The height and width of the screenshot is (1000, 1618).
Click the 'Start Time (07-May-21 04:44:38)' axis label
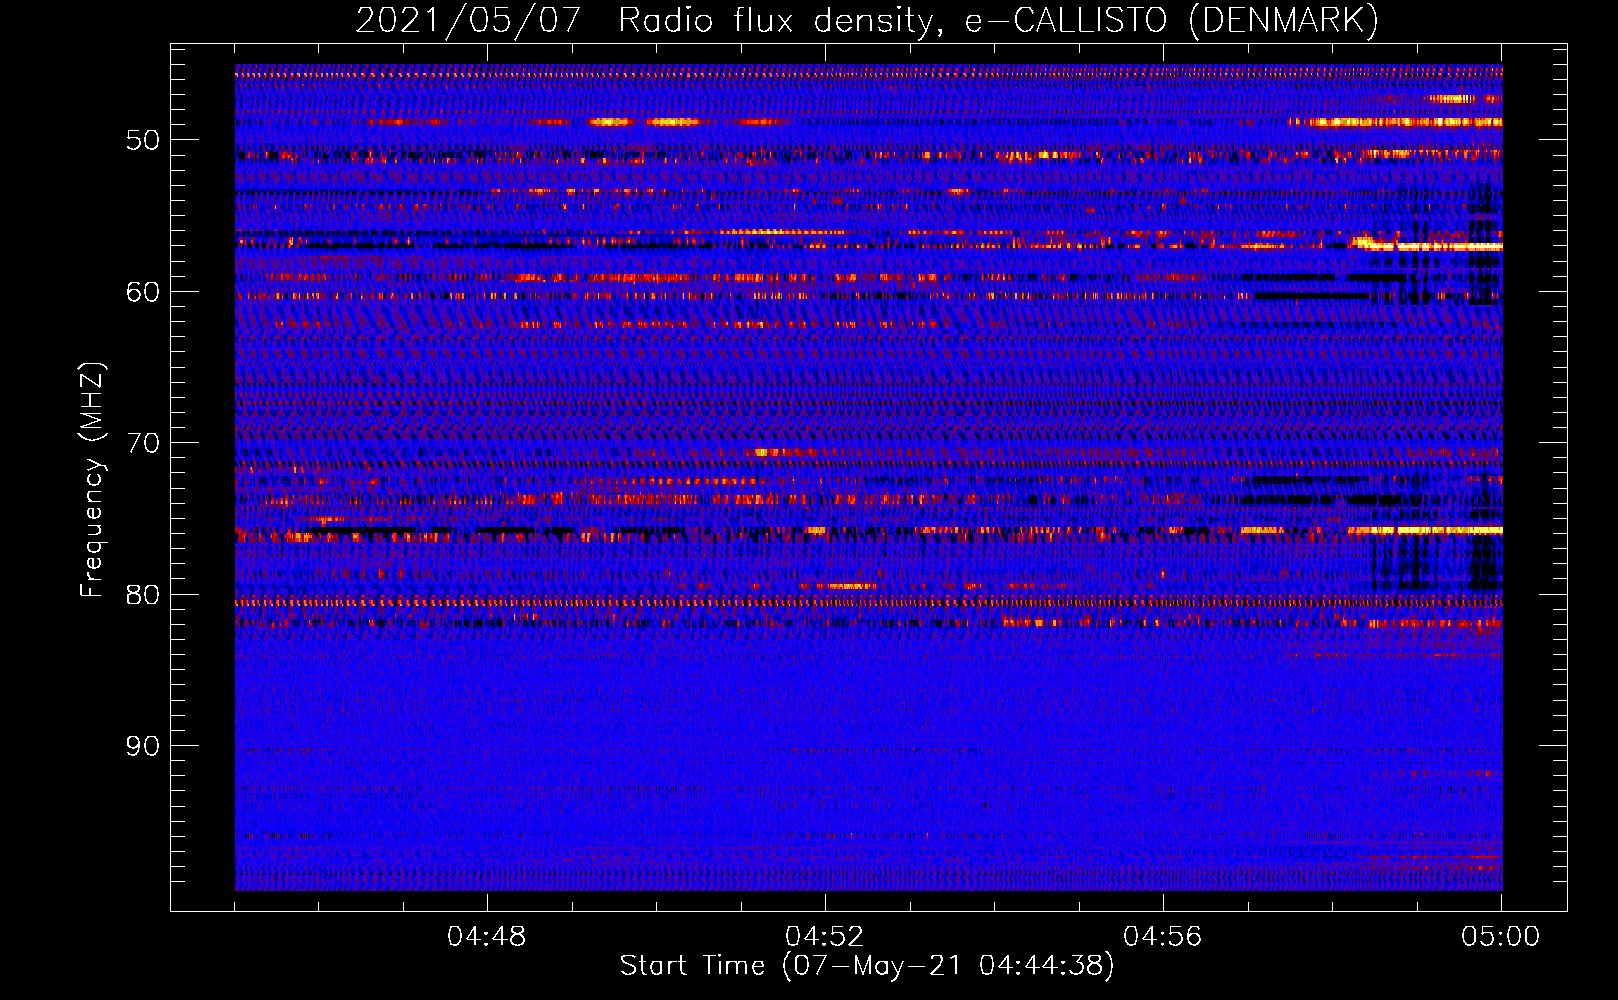867,966
